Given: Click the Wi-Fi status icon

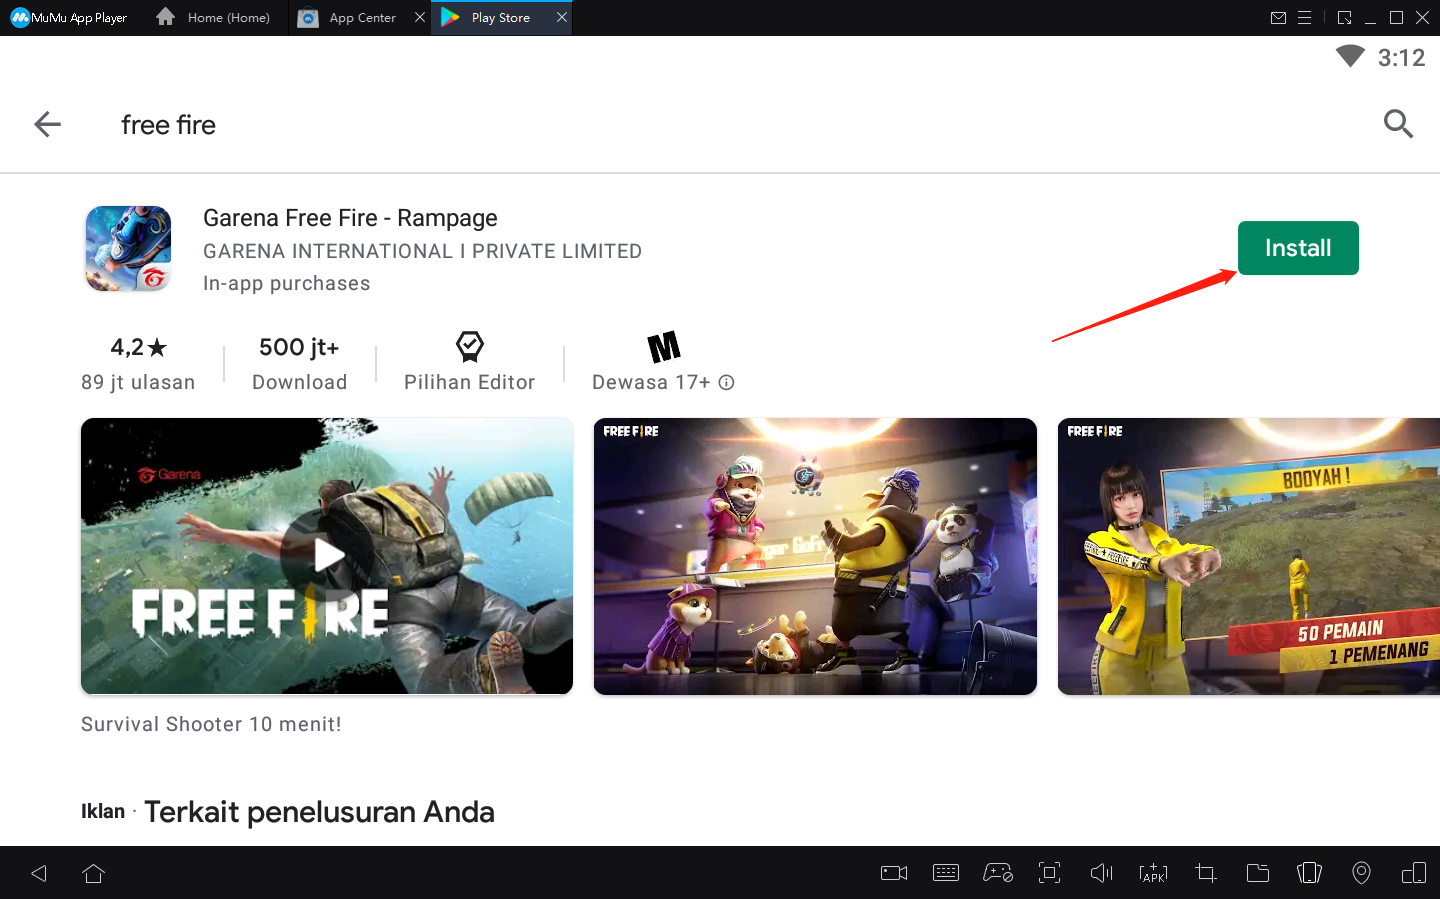Looking at the screenshot, I should (x=1350, y=57).
